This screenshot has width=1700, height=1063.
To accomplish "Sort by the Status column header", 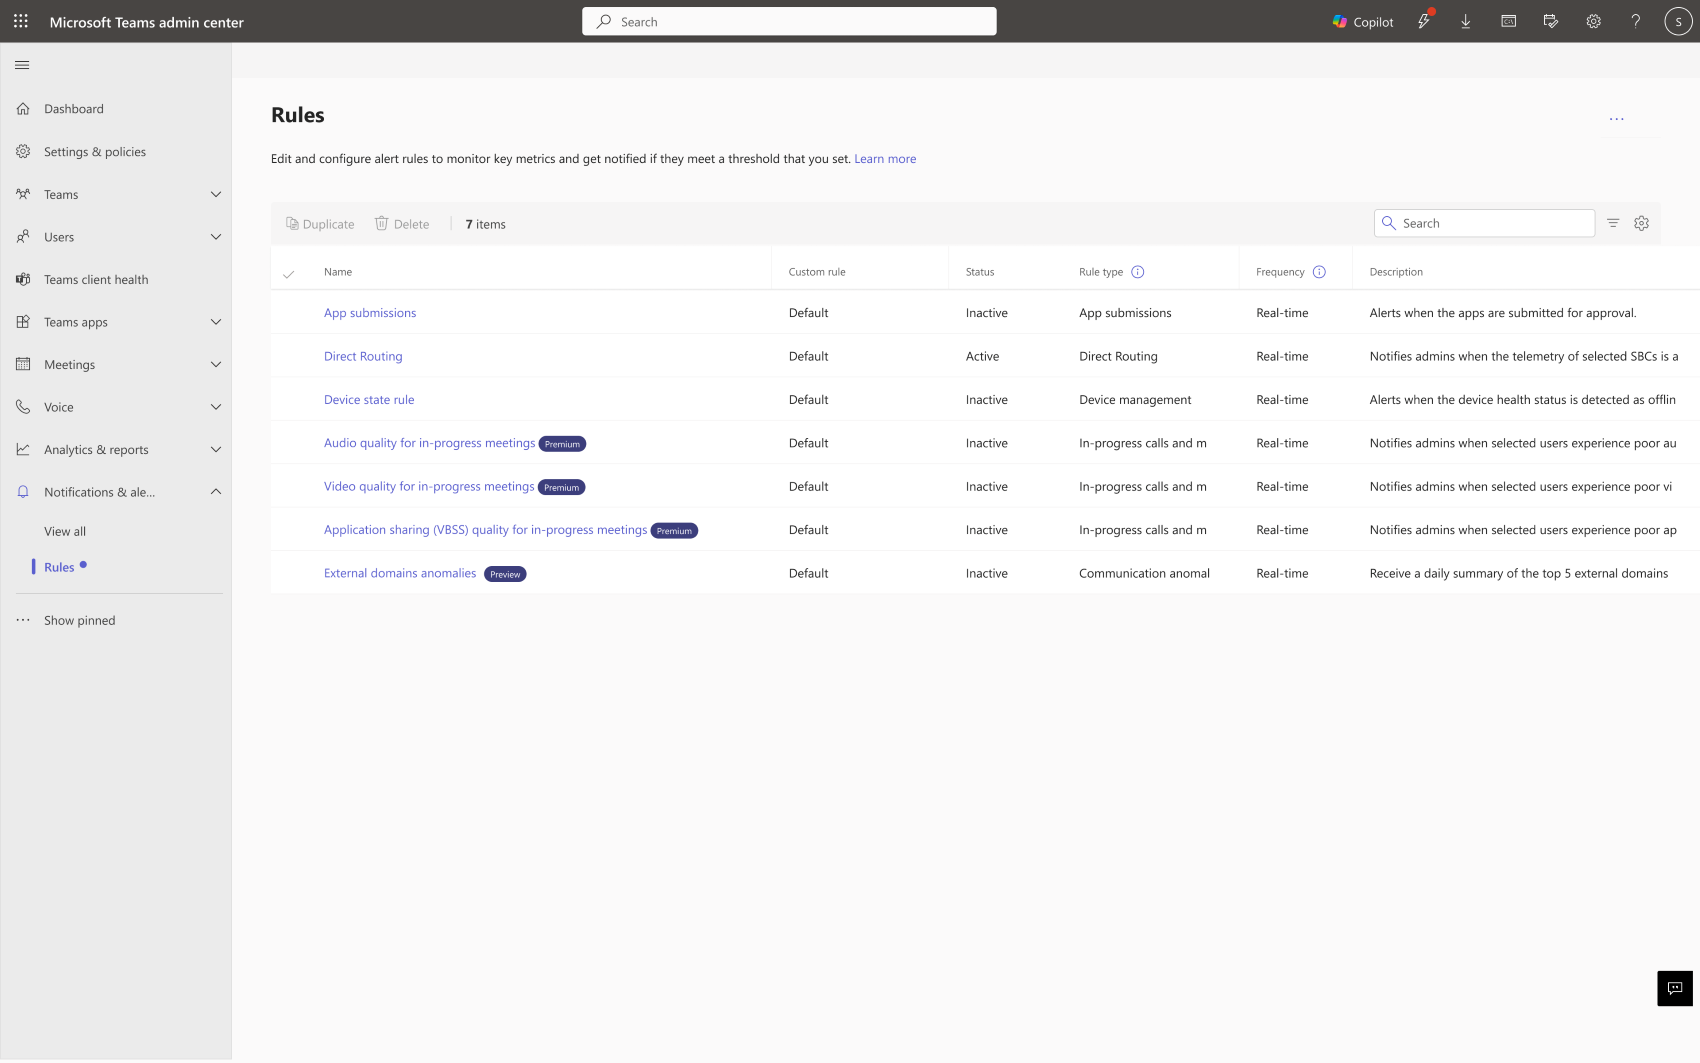I will pos(980,272).
